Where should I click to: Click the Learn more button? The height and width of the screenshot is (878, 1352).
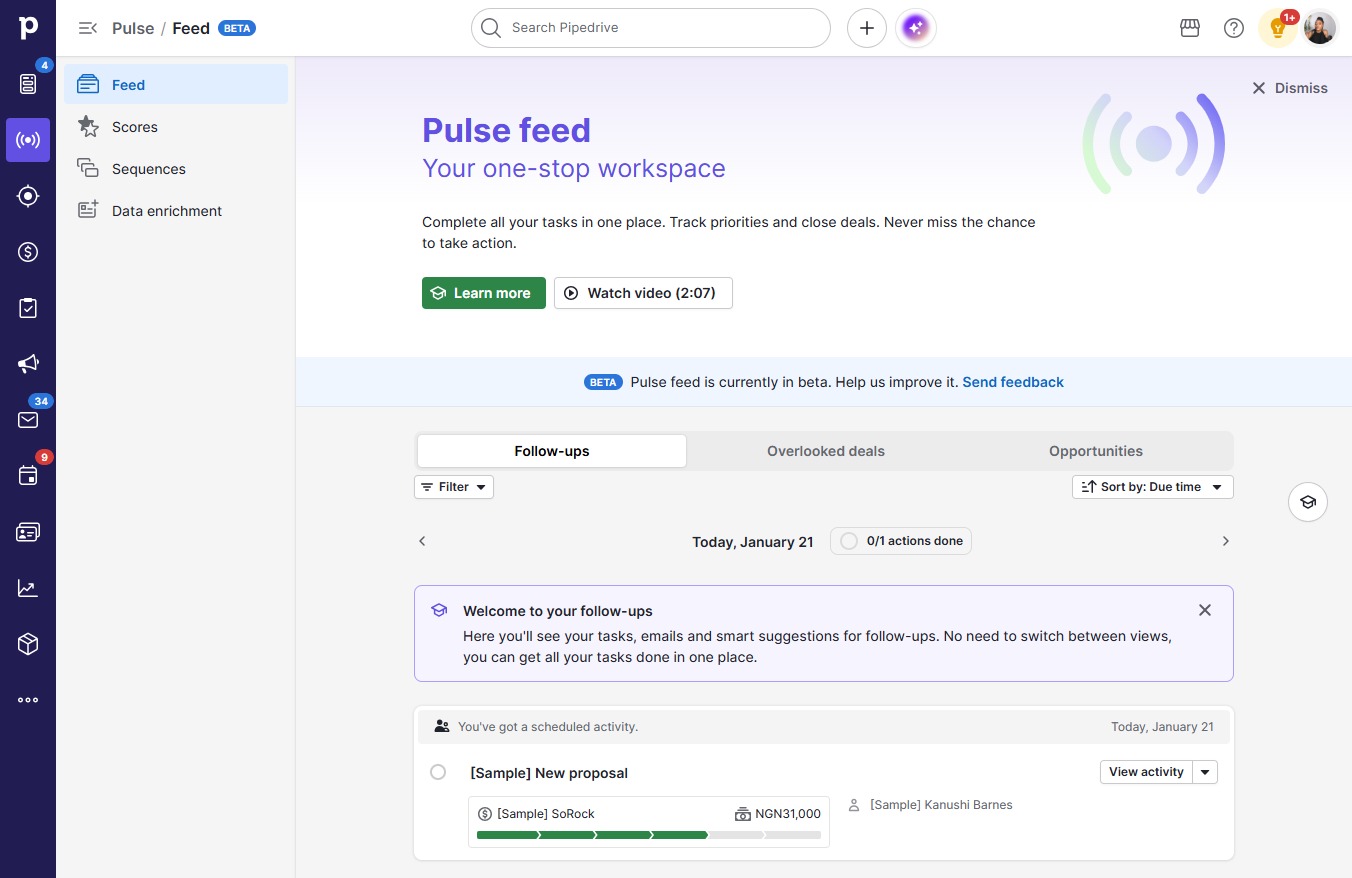coord(484,293)
